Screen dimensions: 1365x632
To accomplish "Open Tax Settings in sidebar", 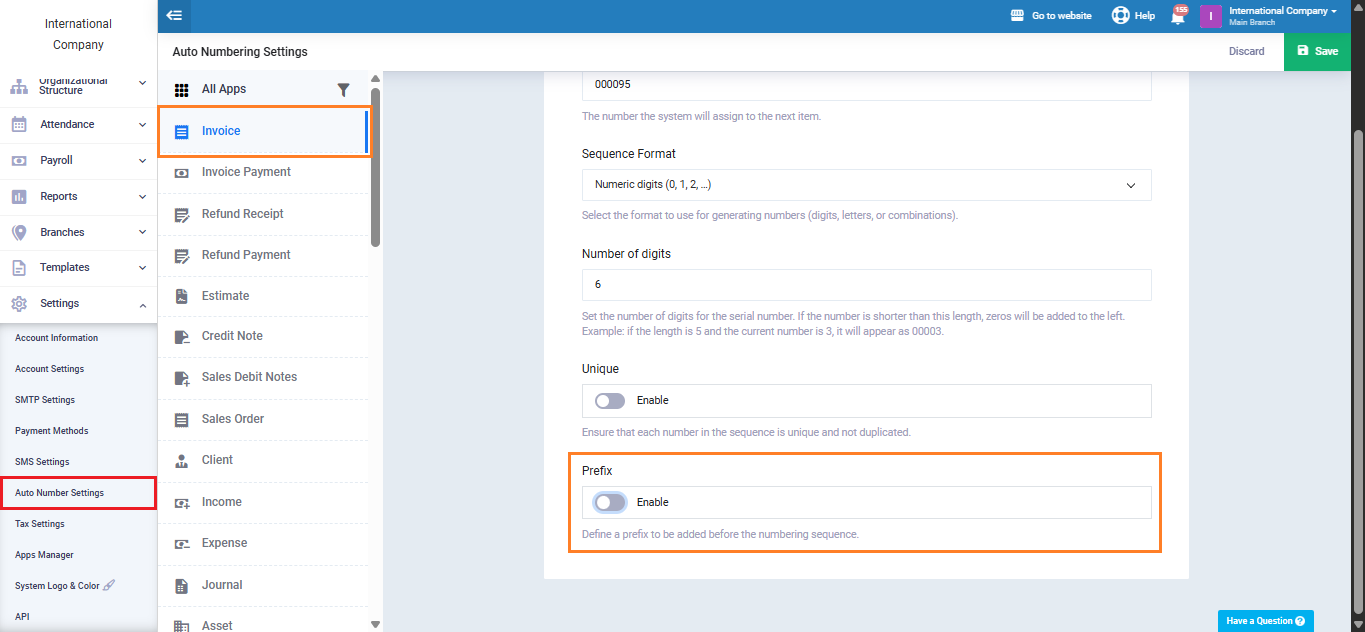I will tap(40, 524).
